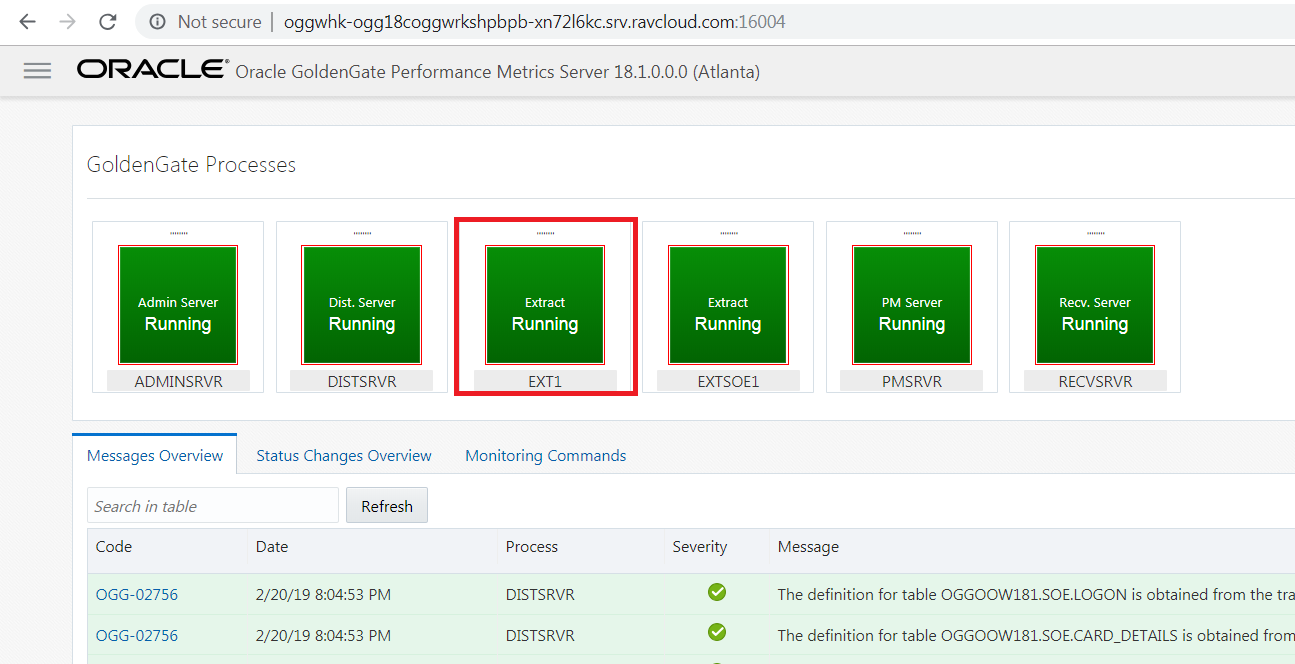This screenshot has height=664, width=1295.
Task: Click the date in the CARD_DETAILS row
Action: [x=323, y=635]
